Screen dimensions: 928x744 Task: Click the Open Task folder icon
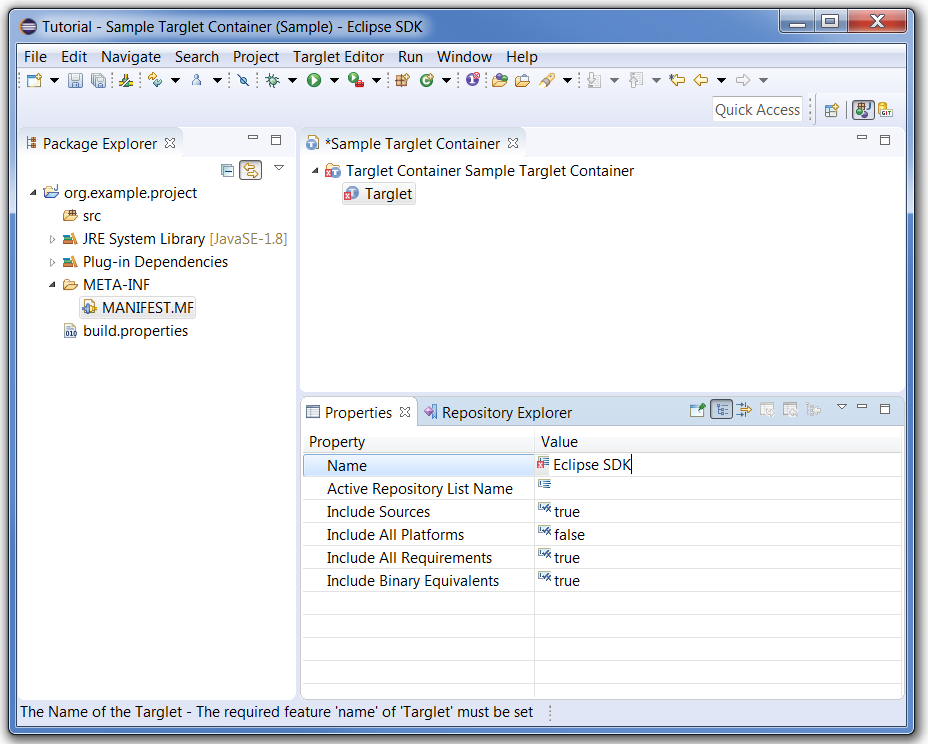(x=522, y=80)
